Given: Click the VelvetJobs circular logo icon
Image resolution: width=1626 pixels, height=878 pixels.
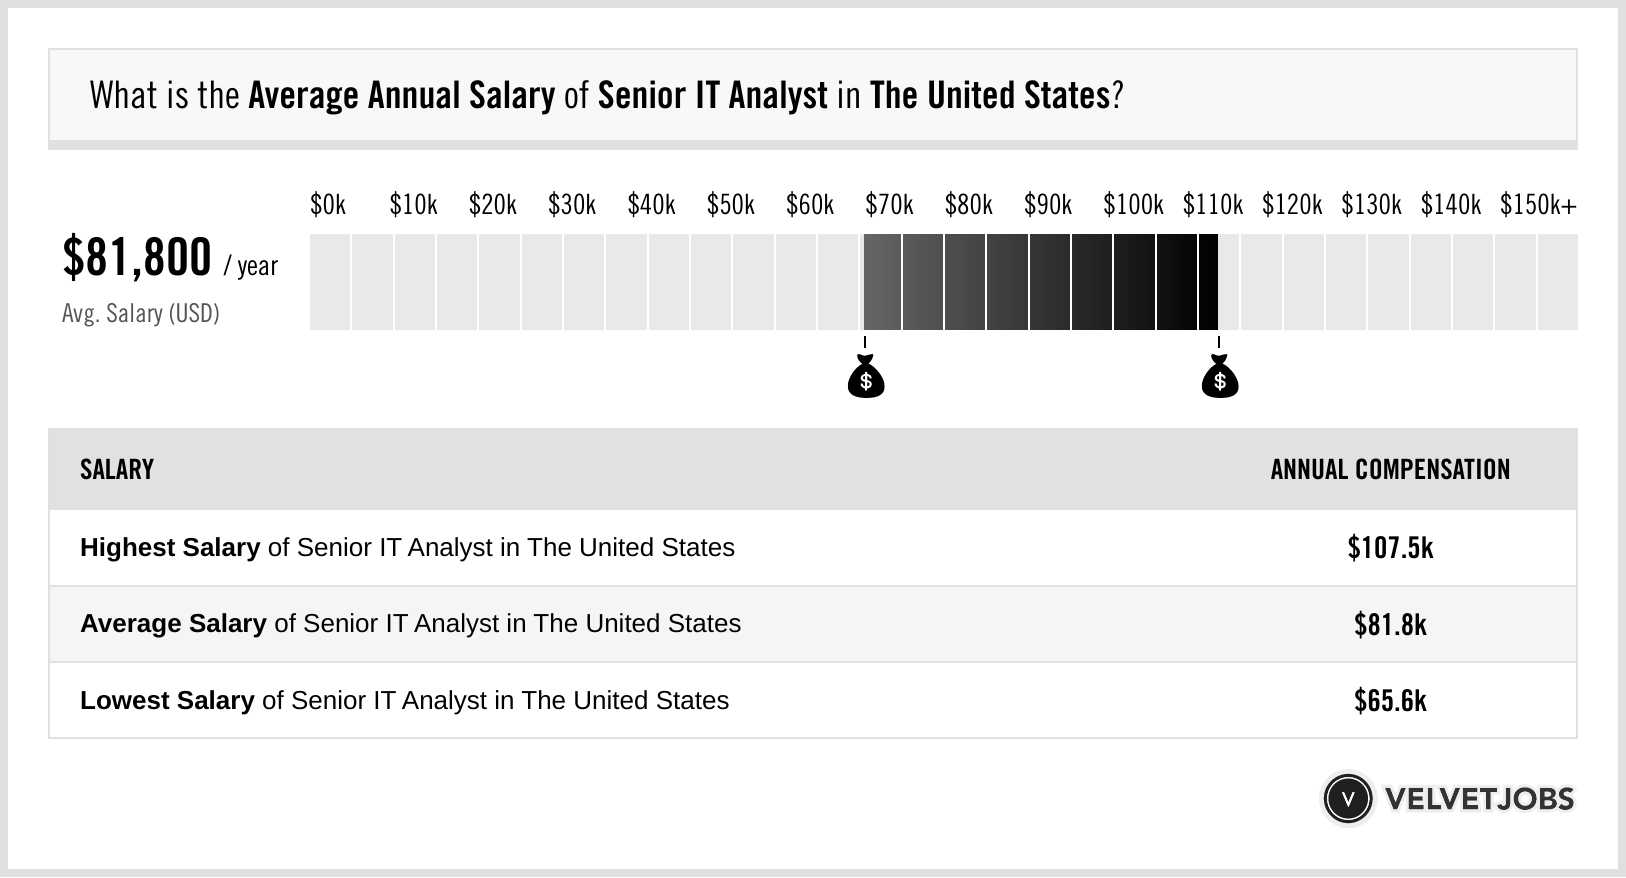Looking at the screenshot, I should [1347, 798].
